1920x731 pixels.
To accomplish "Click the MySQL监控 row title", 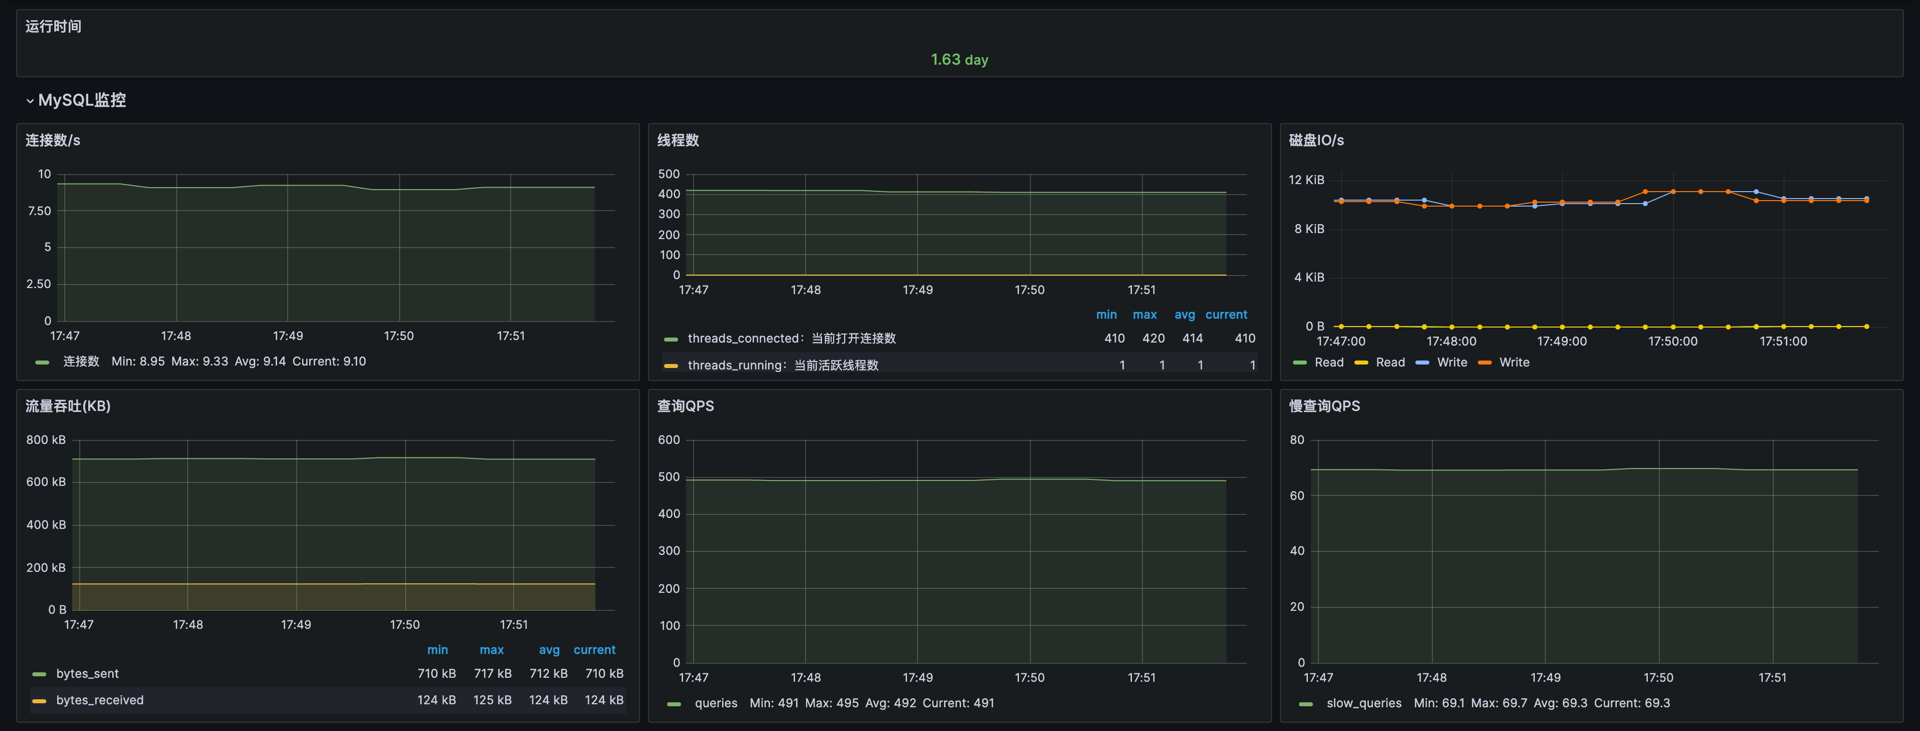I will [x=82, y=100].
